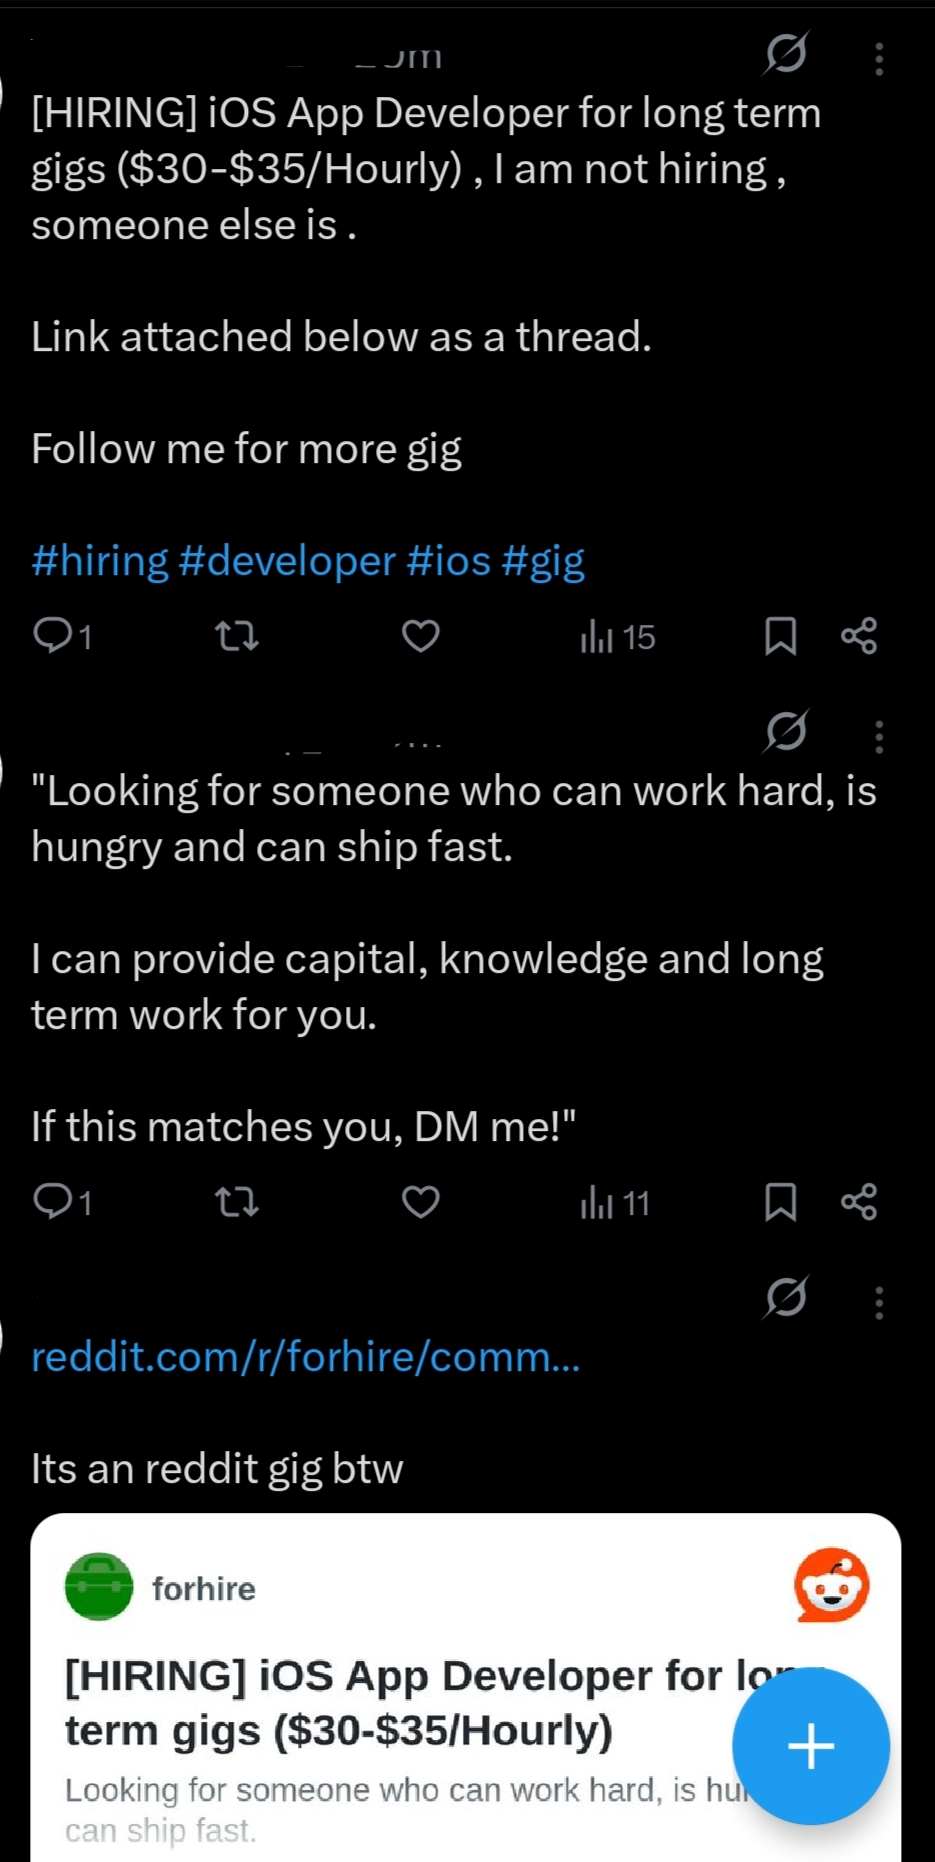
Task: Open more options for the "Looking for someone" post
Action: tap(879, 737)
